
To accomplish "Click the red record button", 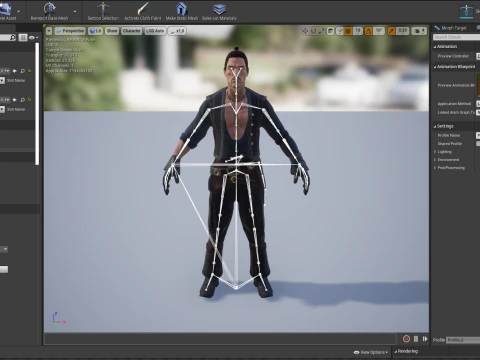I will (406, 339).
